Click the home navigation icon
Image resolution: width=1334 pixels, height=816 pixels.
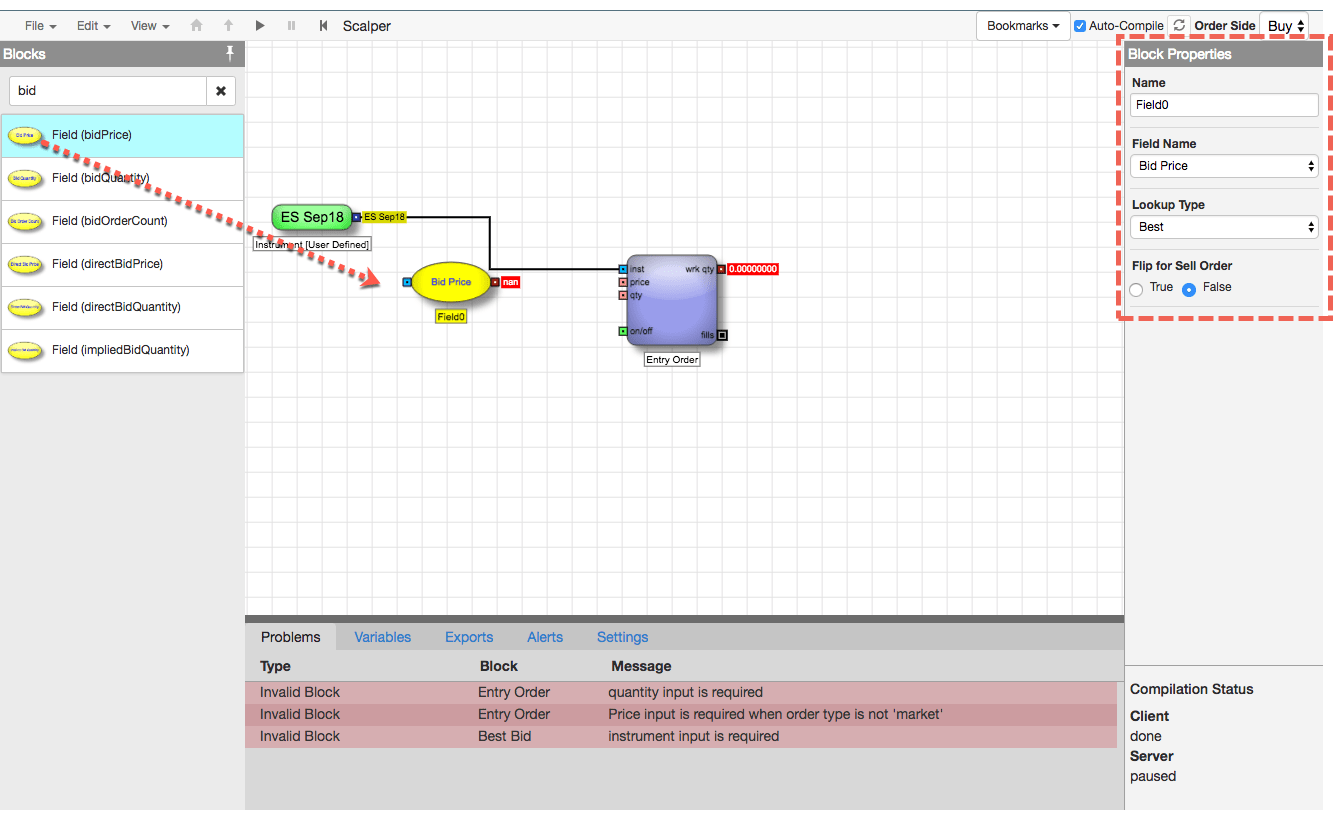tap(196, 26)
